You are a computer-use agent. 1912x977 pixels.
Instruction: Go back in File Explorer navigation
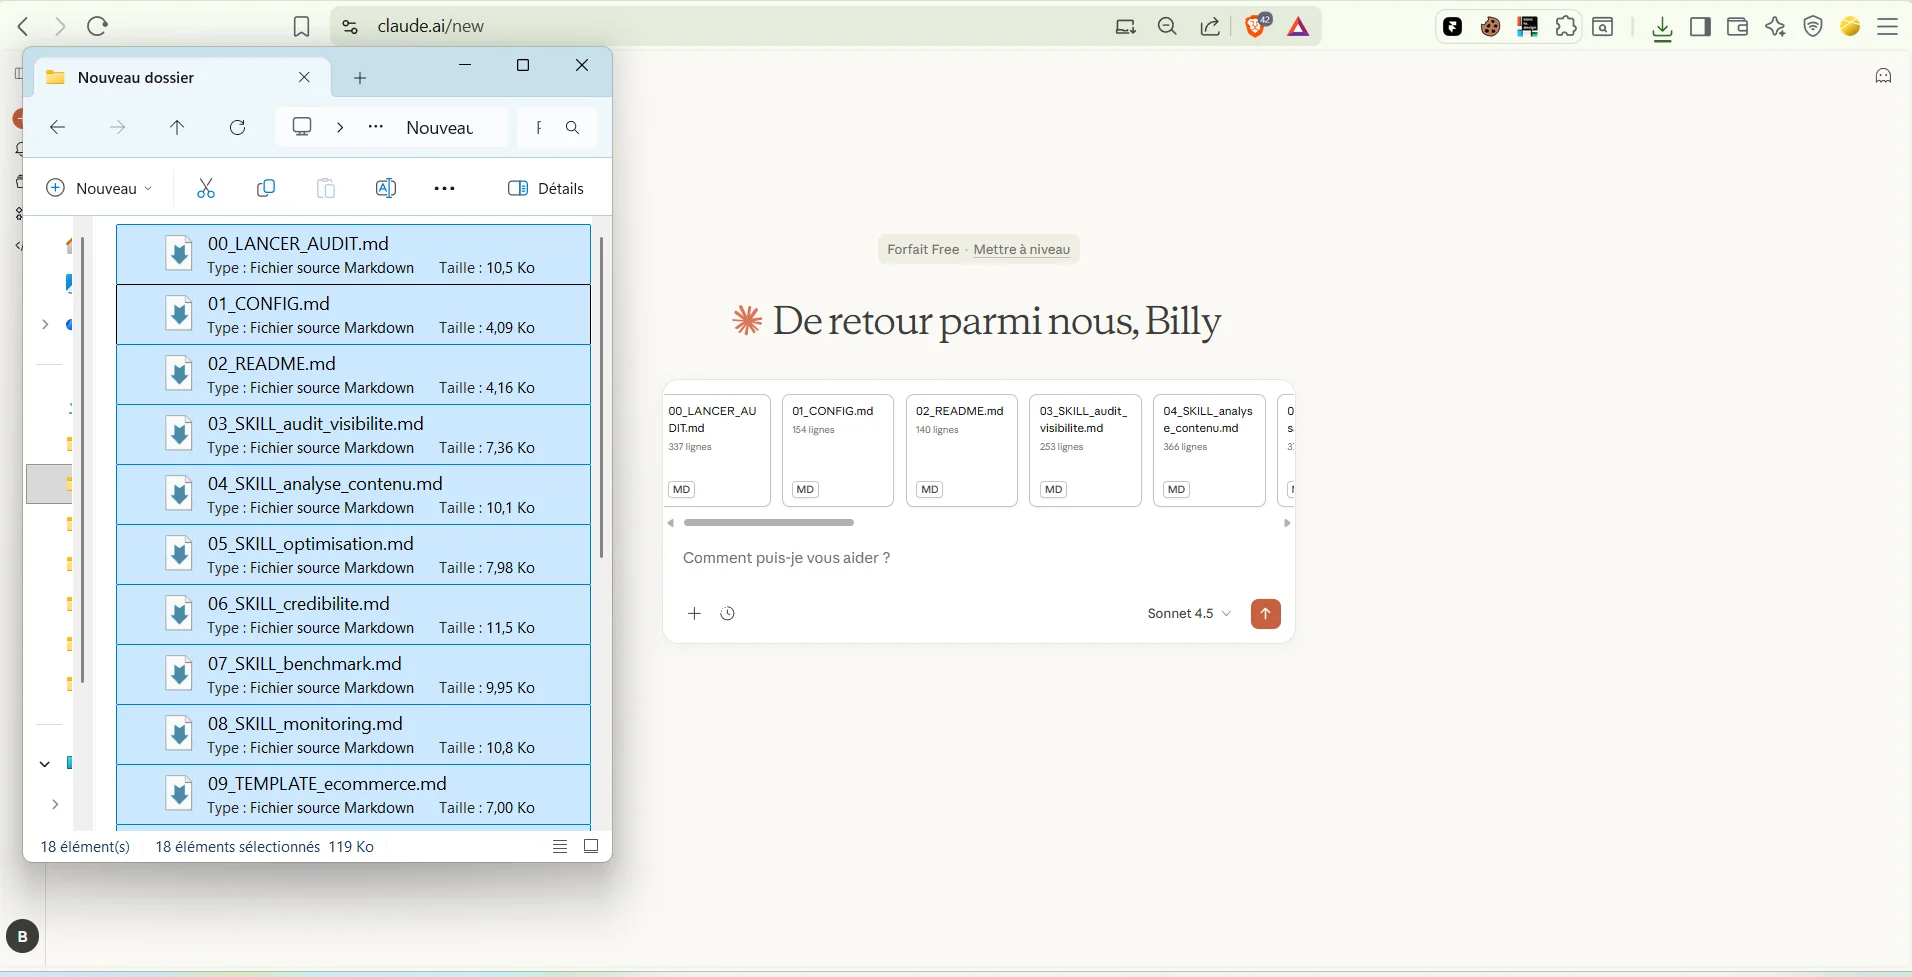[57, 128]
